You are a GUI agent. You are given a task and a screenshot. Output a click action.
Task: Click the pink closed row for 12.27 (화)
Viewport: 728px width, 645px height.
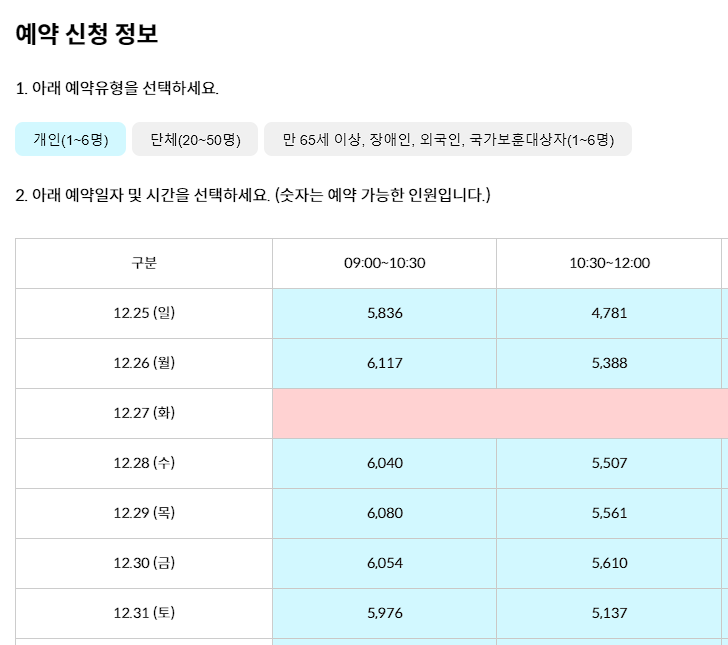[500, 413]
